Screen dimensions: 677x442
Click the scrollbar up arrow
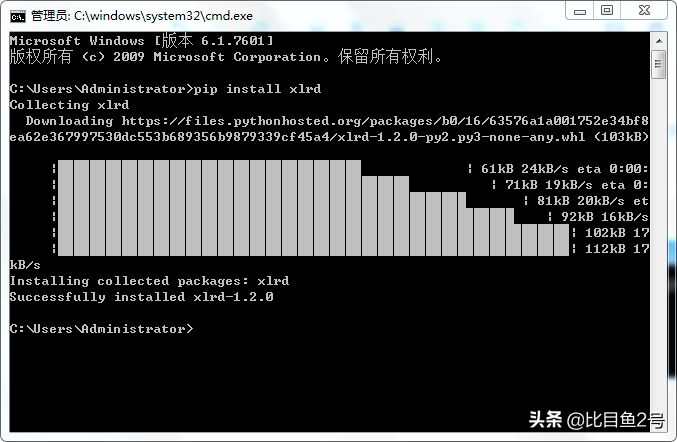pyautogui.click(x=658, y=41)
